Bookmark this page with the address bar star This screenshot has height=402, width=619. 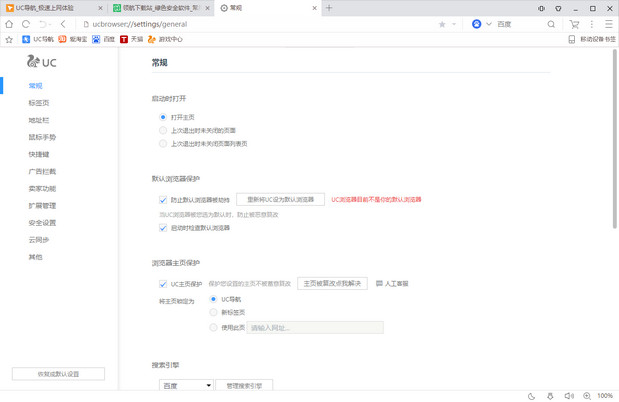point(442,24)
